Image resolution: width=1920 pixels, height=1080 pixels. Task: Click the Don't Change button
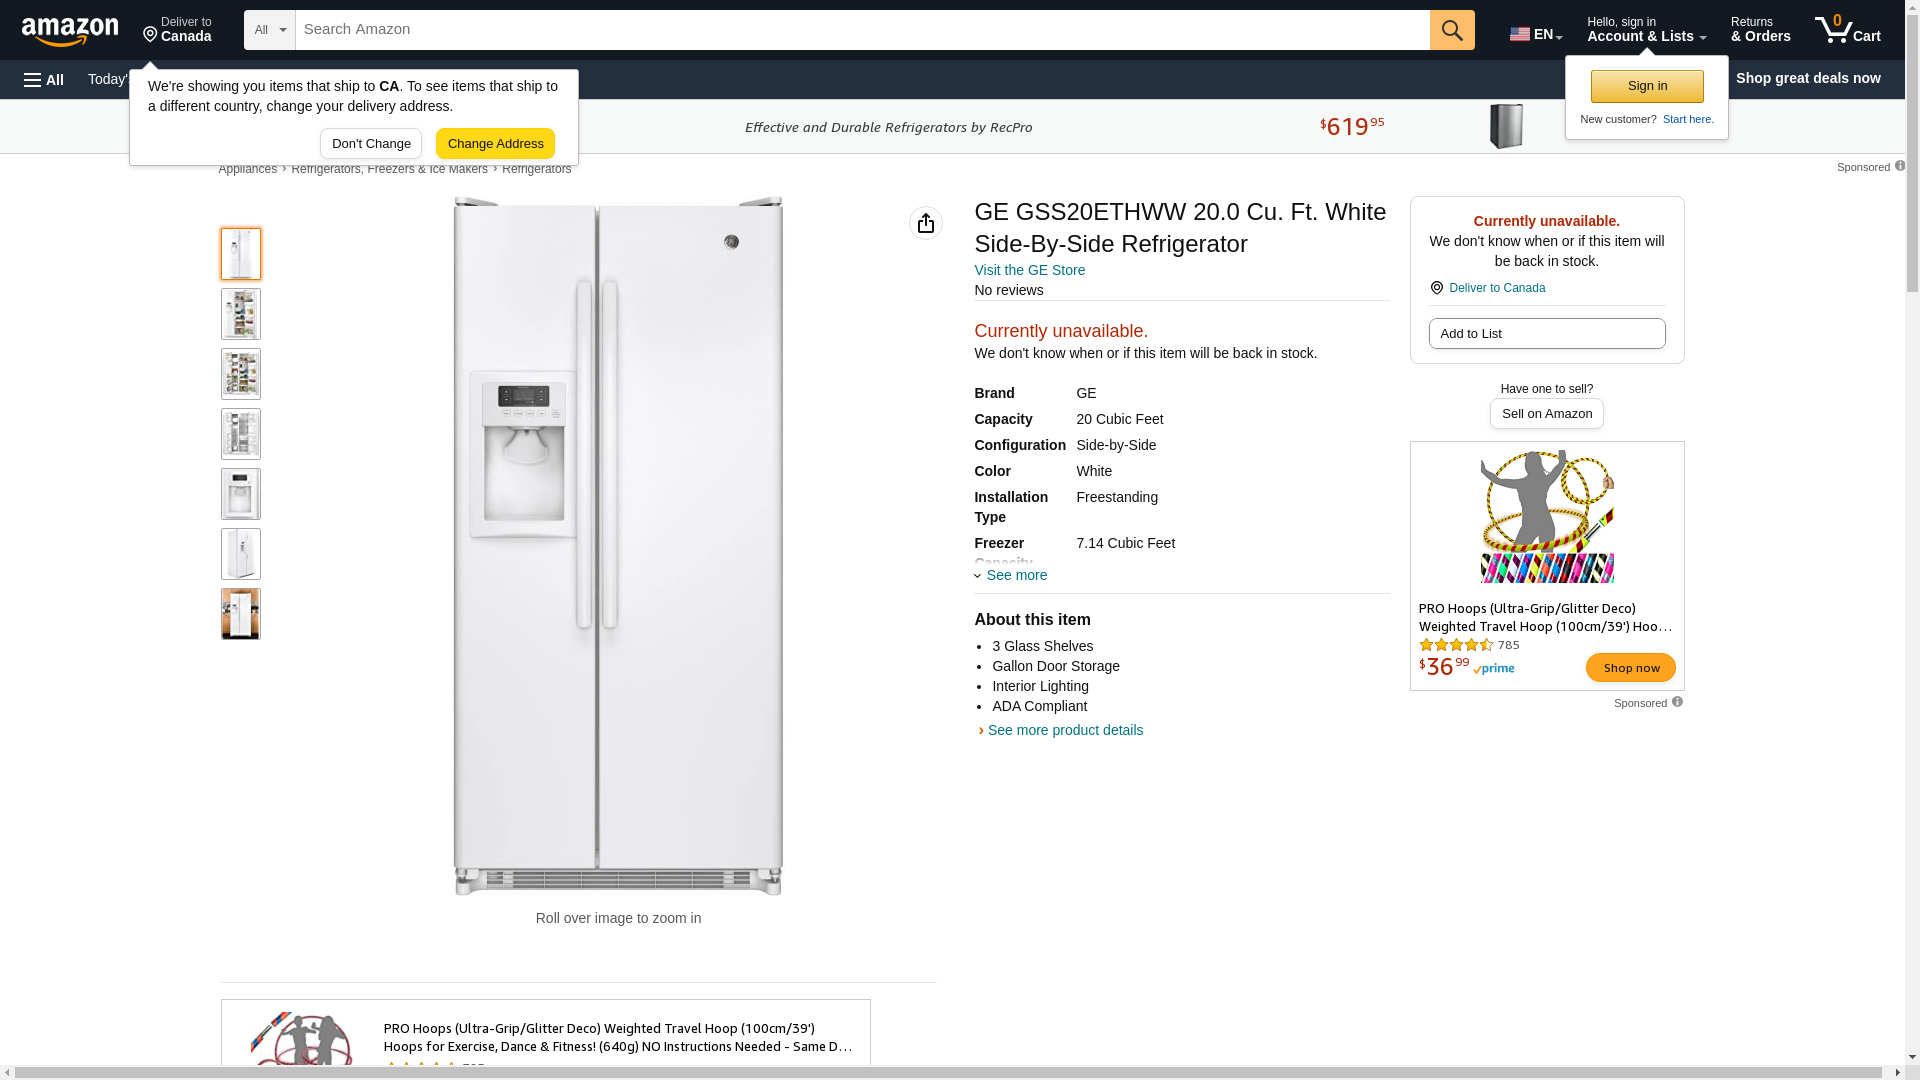[x=371, y=143]
